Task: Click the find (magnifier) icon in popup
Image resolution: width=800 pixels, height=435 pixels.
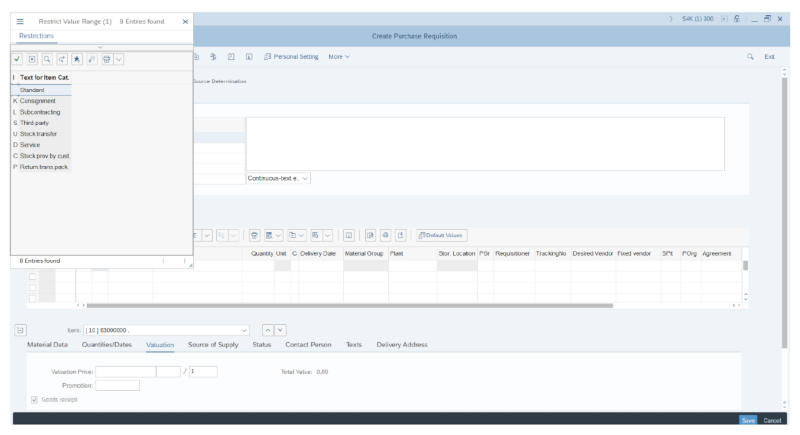Action: click(x=47, y=61)
